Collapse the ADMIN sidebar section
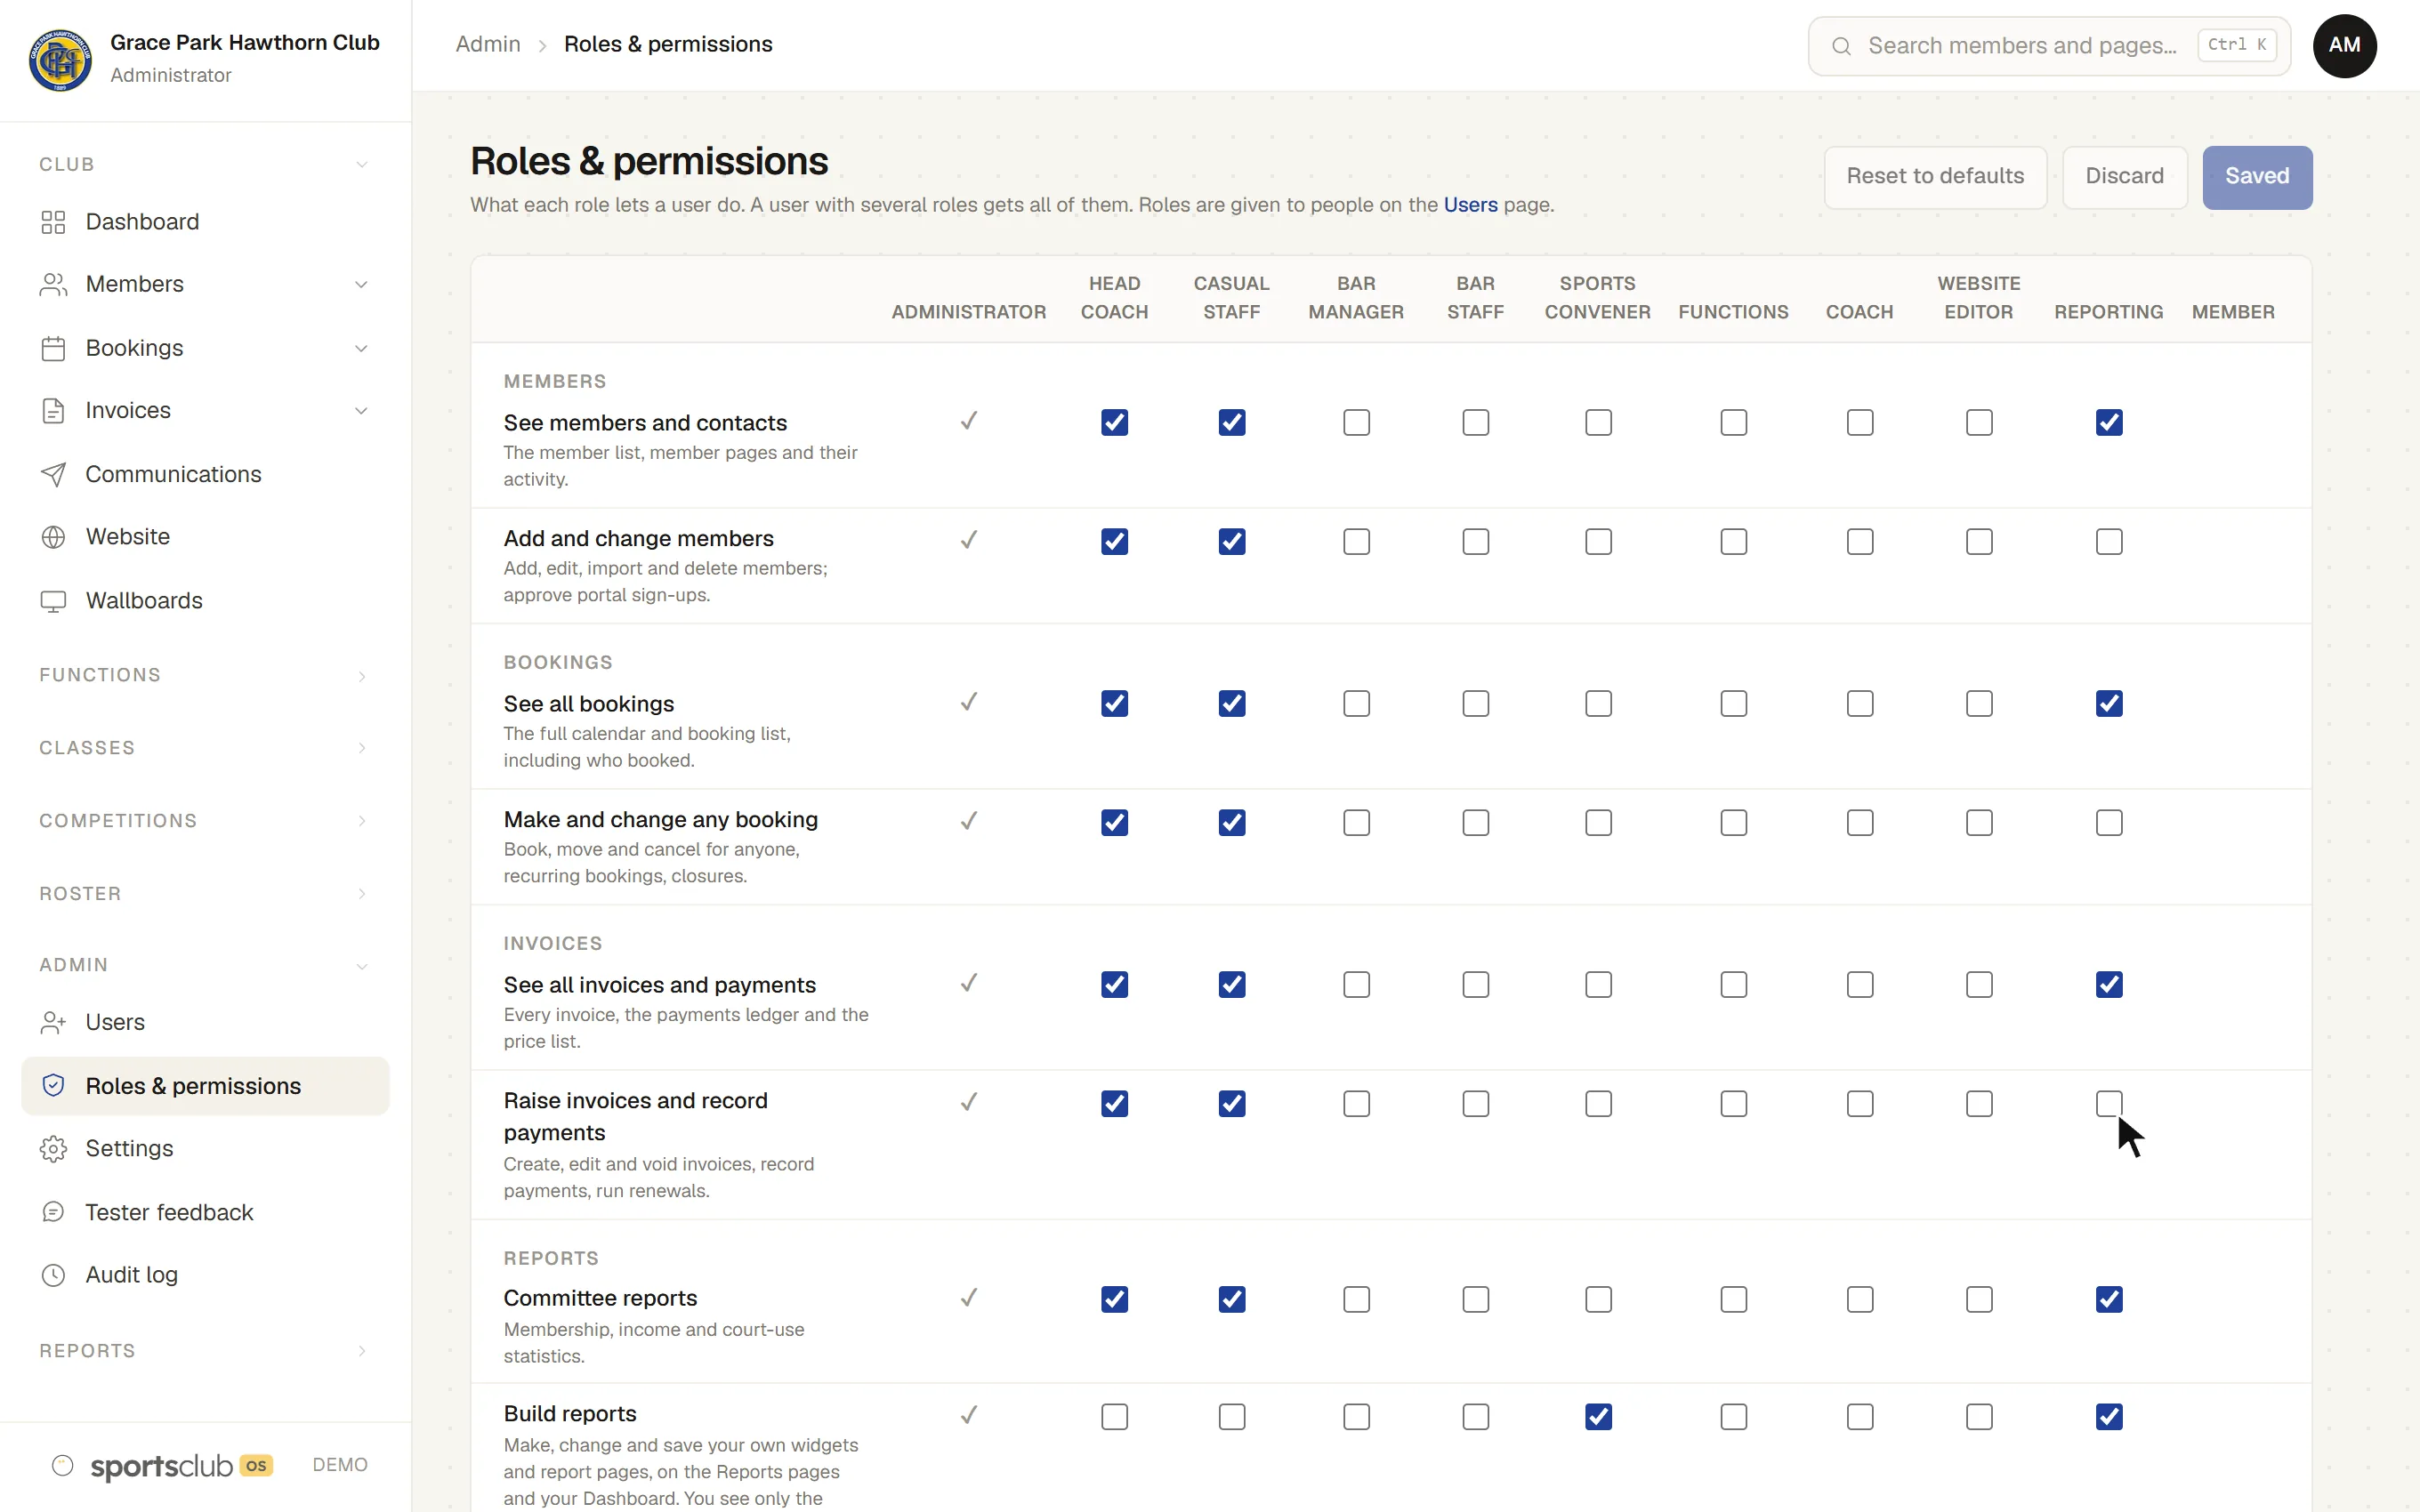Screen dimensions: 2420x1512 pos(204,966)
